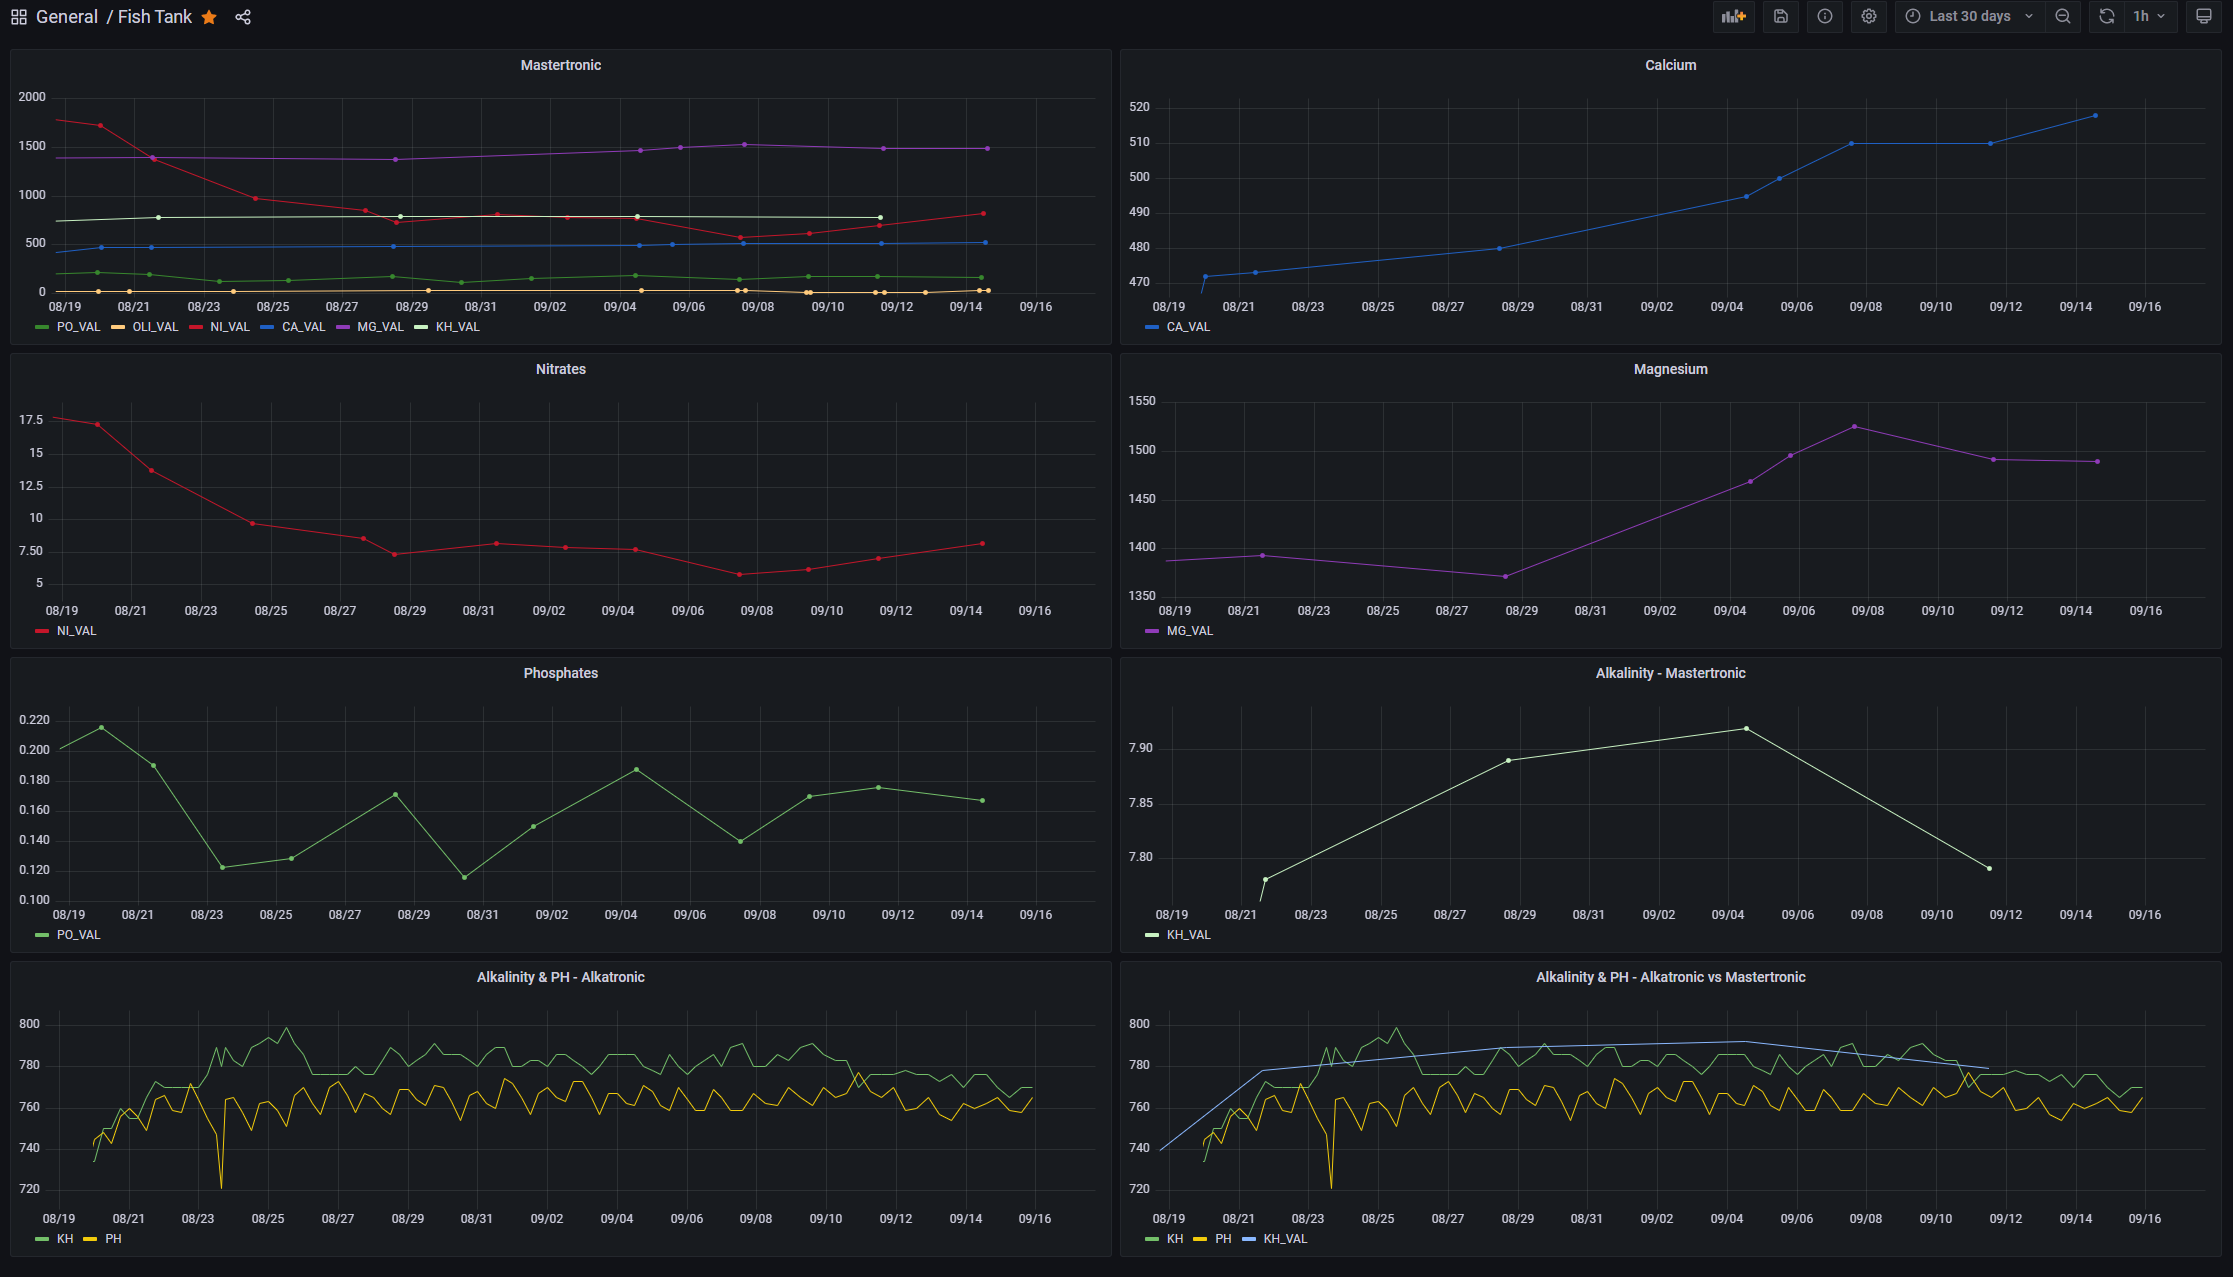Toggle the OLI_VAL series in Mastertronic legend
Image resolution: width=2233 pixels, height=1277 pixels.
(154, 327)
